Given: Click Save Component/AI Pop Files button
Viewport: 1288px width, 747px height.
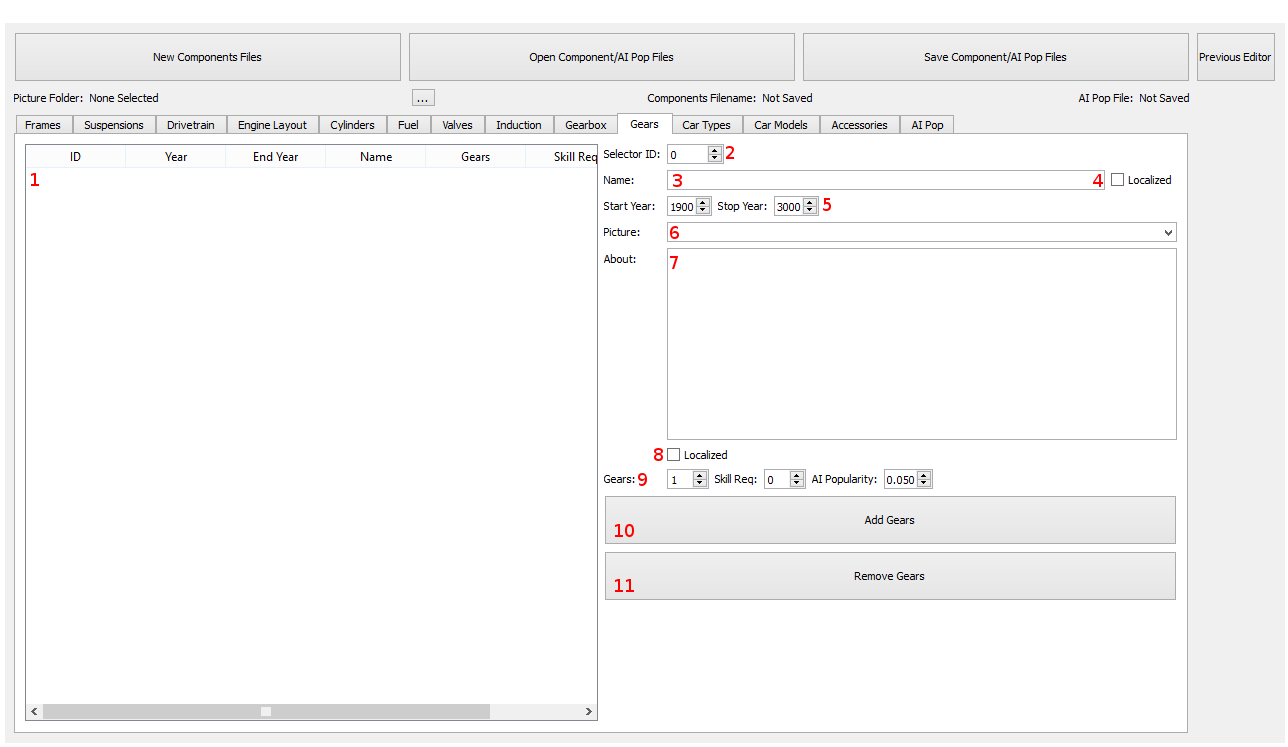Looking at the screenshot, I should point(995,57).
